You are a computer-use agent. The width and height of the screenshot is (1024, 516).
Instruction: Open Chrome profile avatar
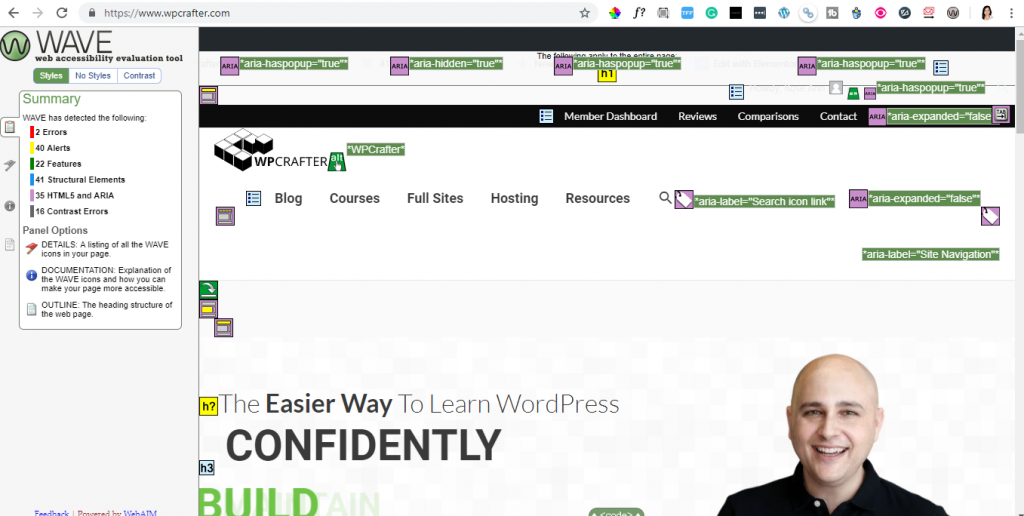(x=987, y=12)
